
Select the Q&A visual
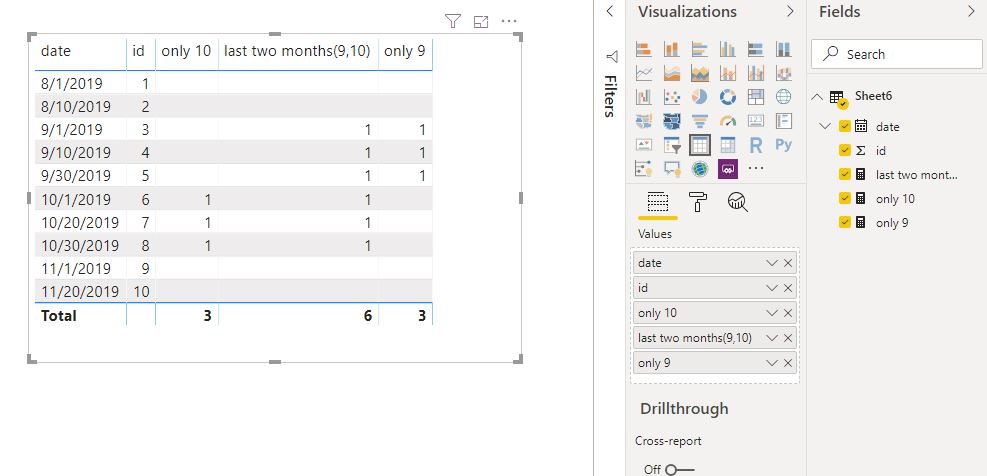pyautogui.click(x=672, y=169)
